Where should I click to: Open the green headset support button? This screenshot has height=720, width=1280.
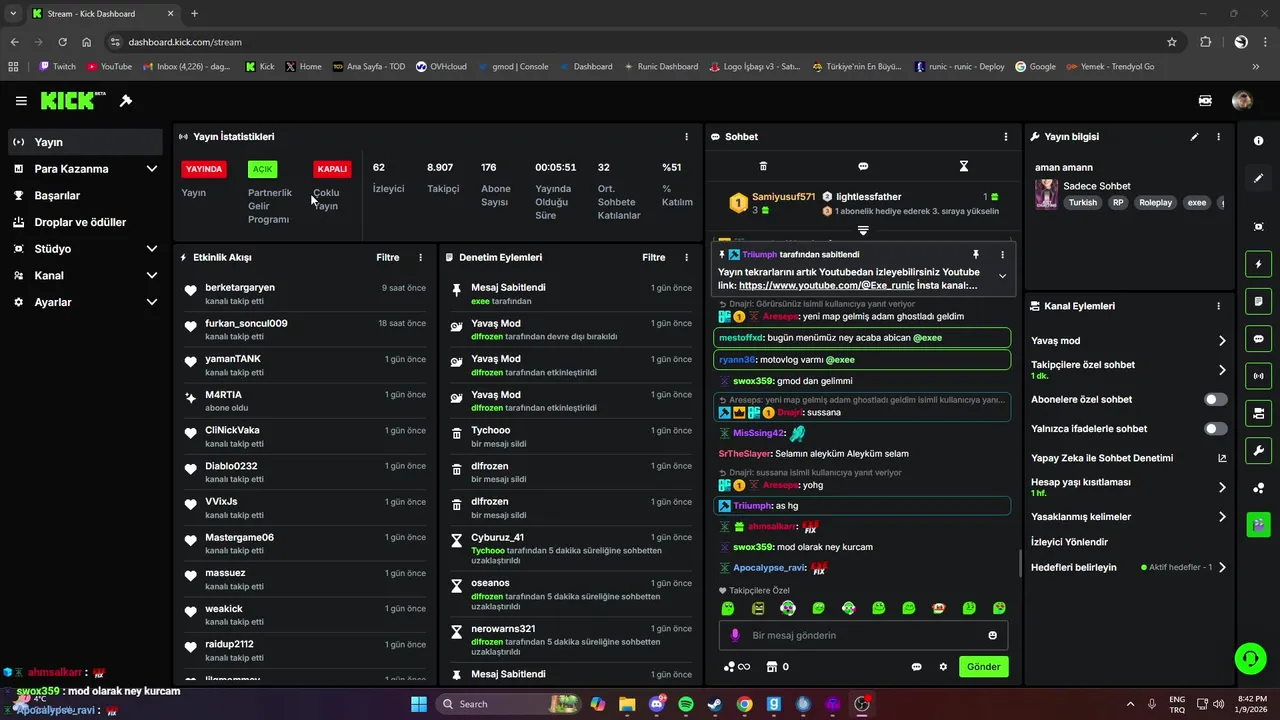[1250, 657]
